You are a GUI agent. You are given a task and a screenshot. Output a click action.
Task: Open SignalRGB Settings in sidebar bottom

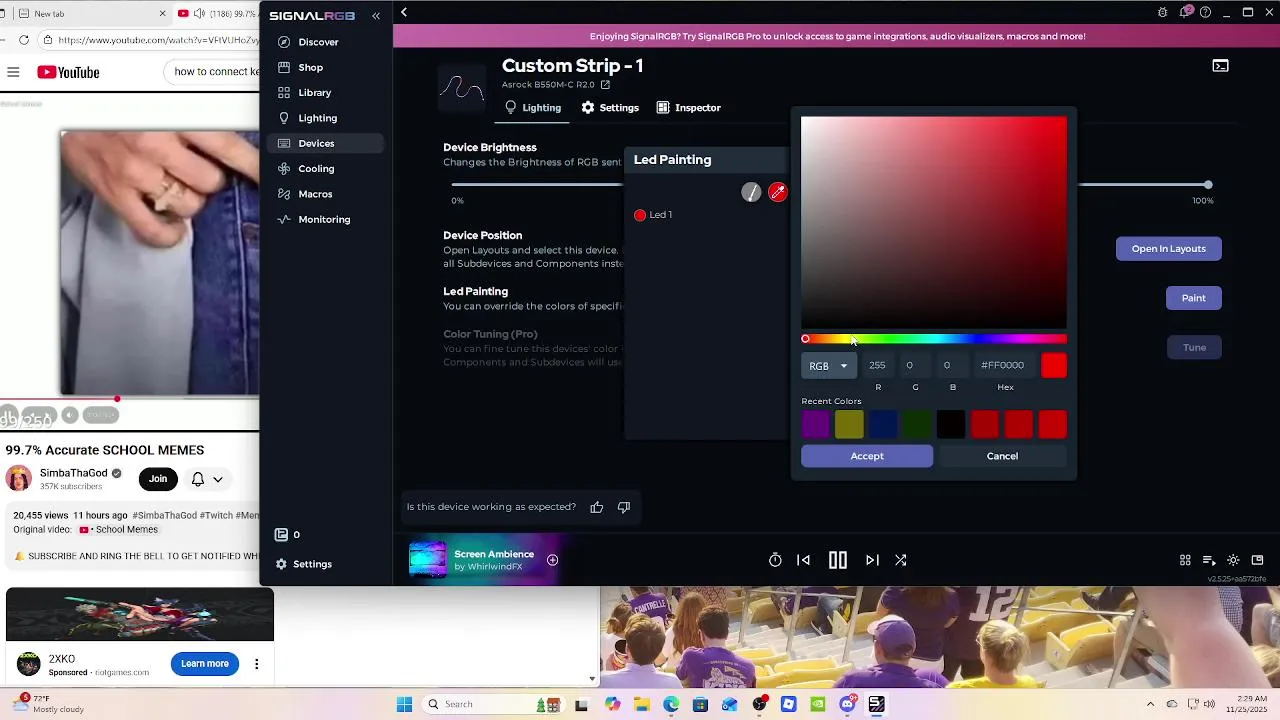(303, 564)
